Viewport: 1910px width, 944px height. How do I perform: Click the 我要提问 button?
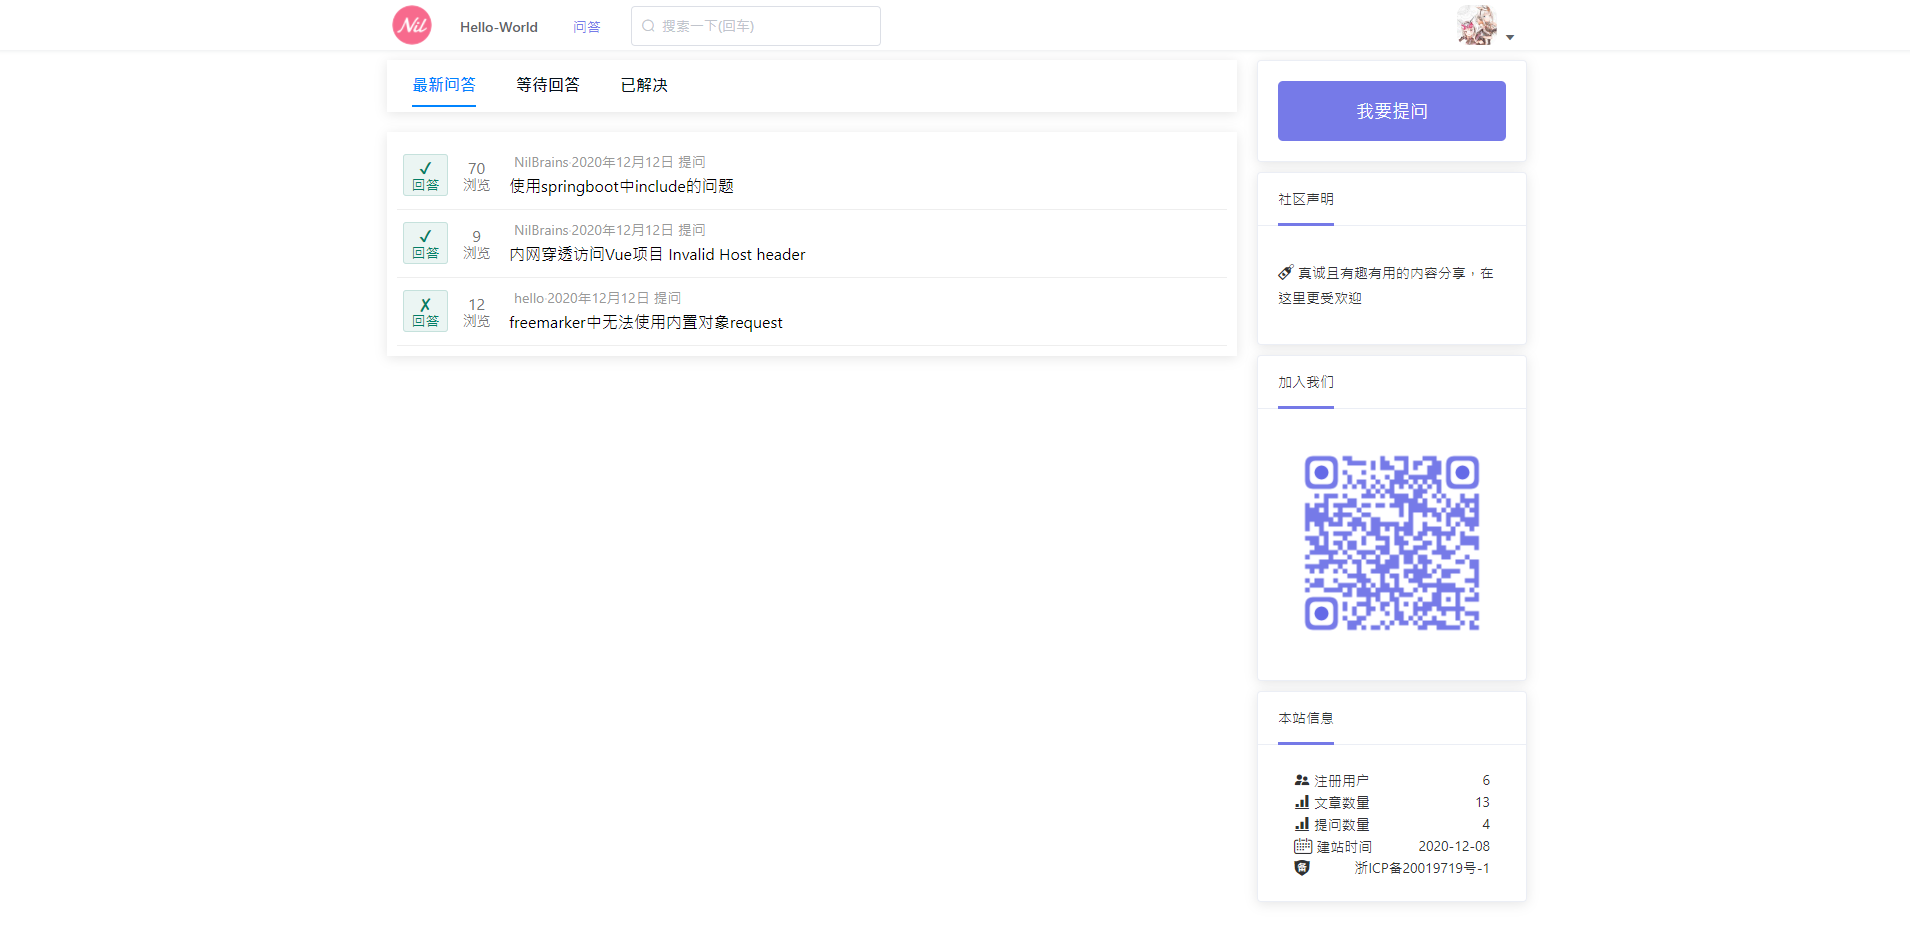(x=1392, y=111)
